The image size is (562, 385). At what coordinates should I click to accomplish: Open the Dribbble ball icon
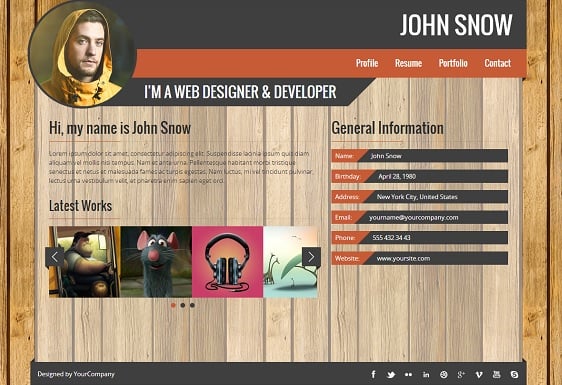pyautogui.click(x=443, y=375)
